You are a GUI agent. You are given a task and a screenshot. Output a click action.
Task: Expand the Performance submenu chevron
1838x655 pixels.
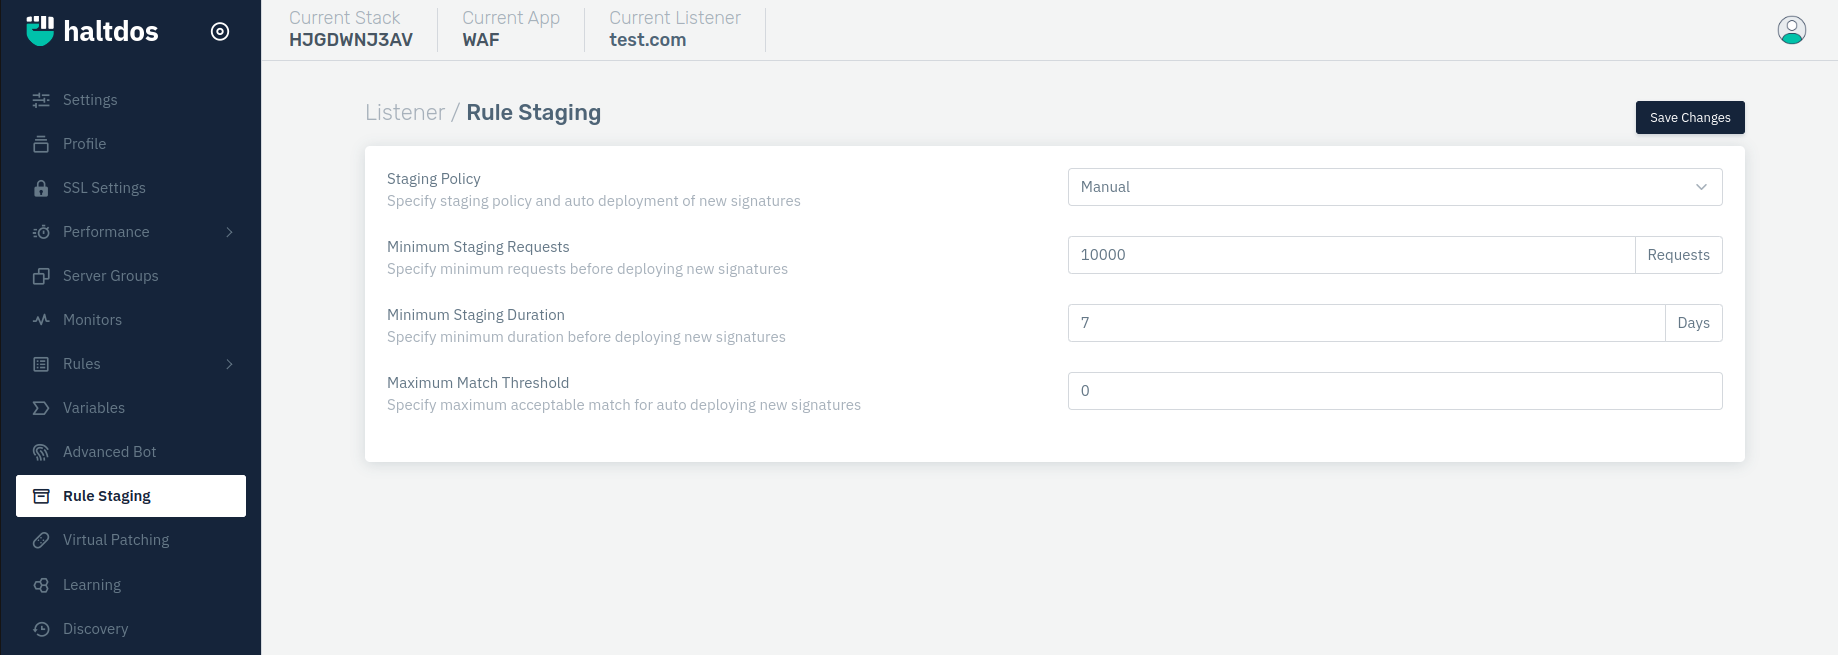click(x=229, y=232)
